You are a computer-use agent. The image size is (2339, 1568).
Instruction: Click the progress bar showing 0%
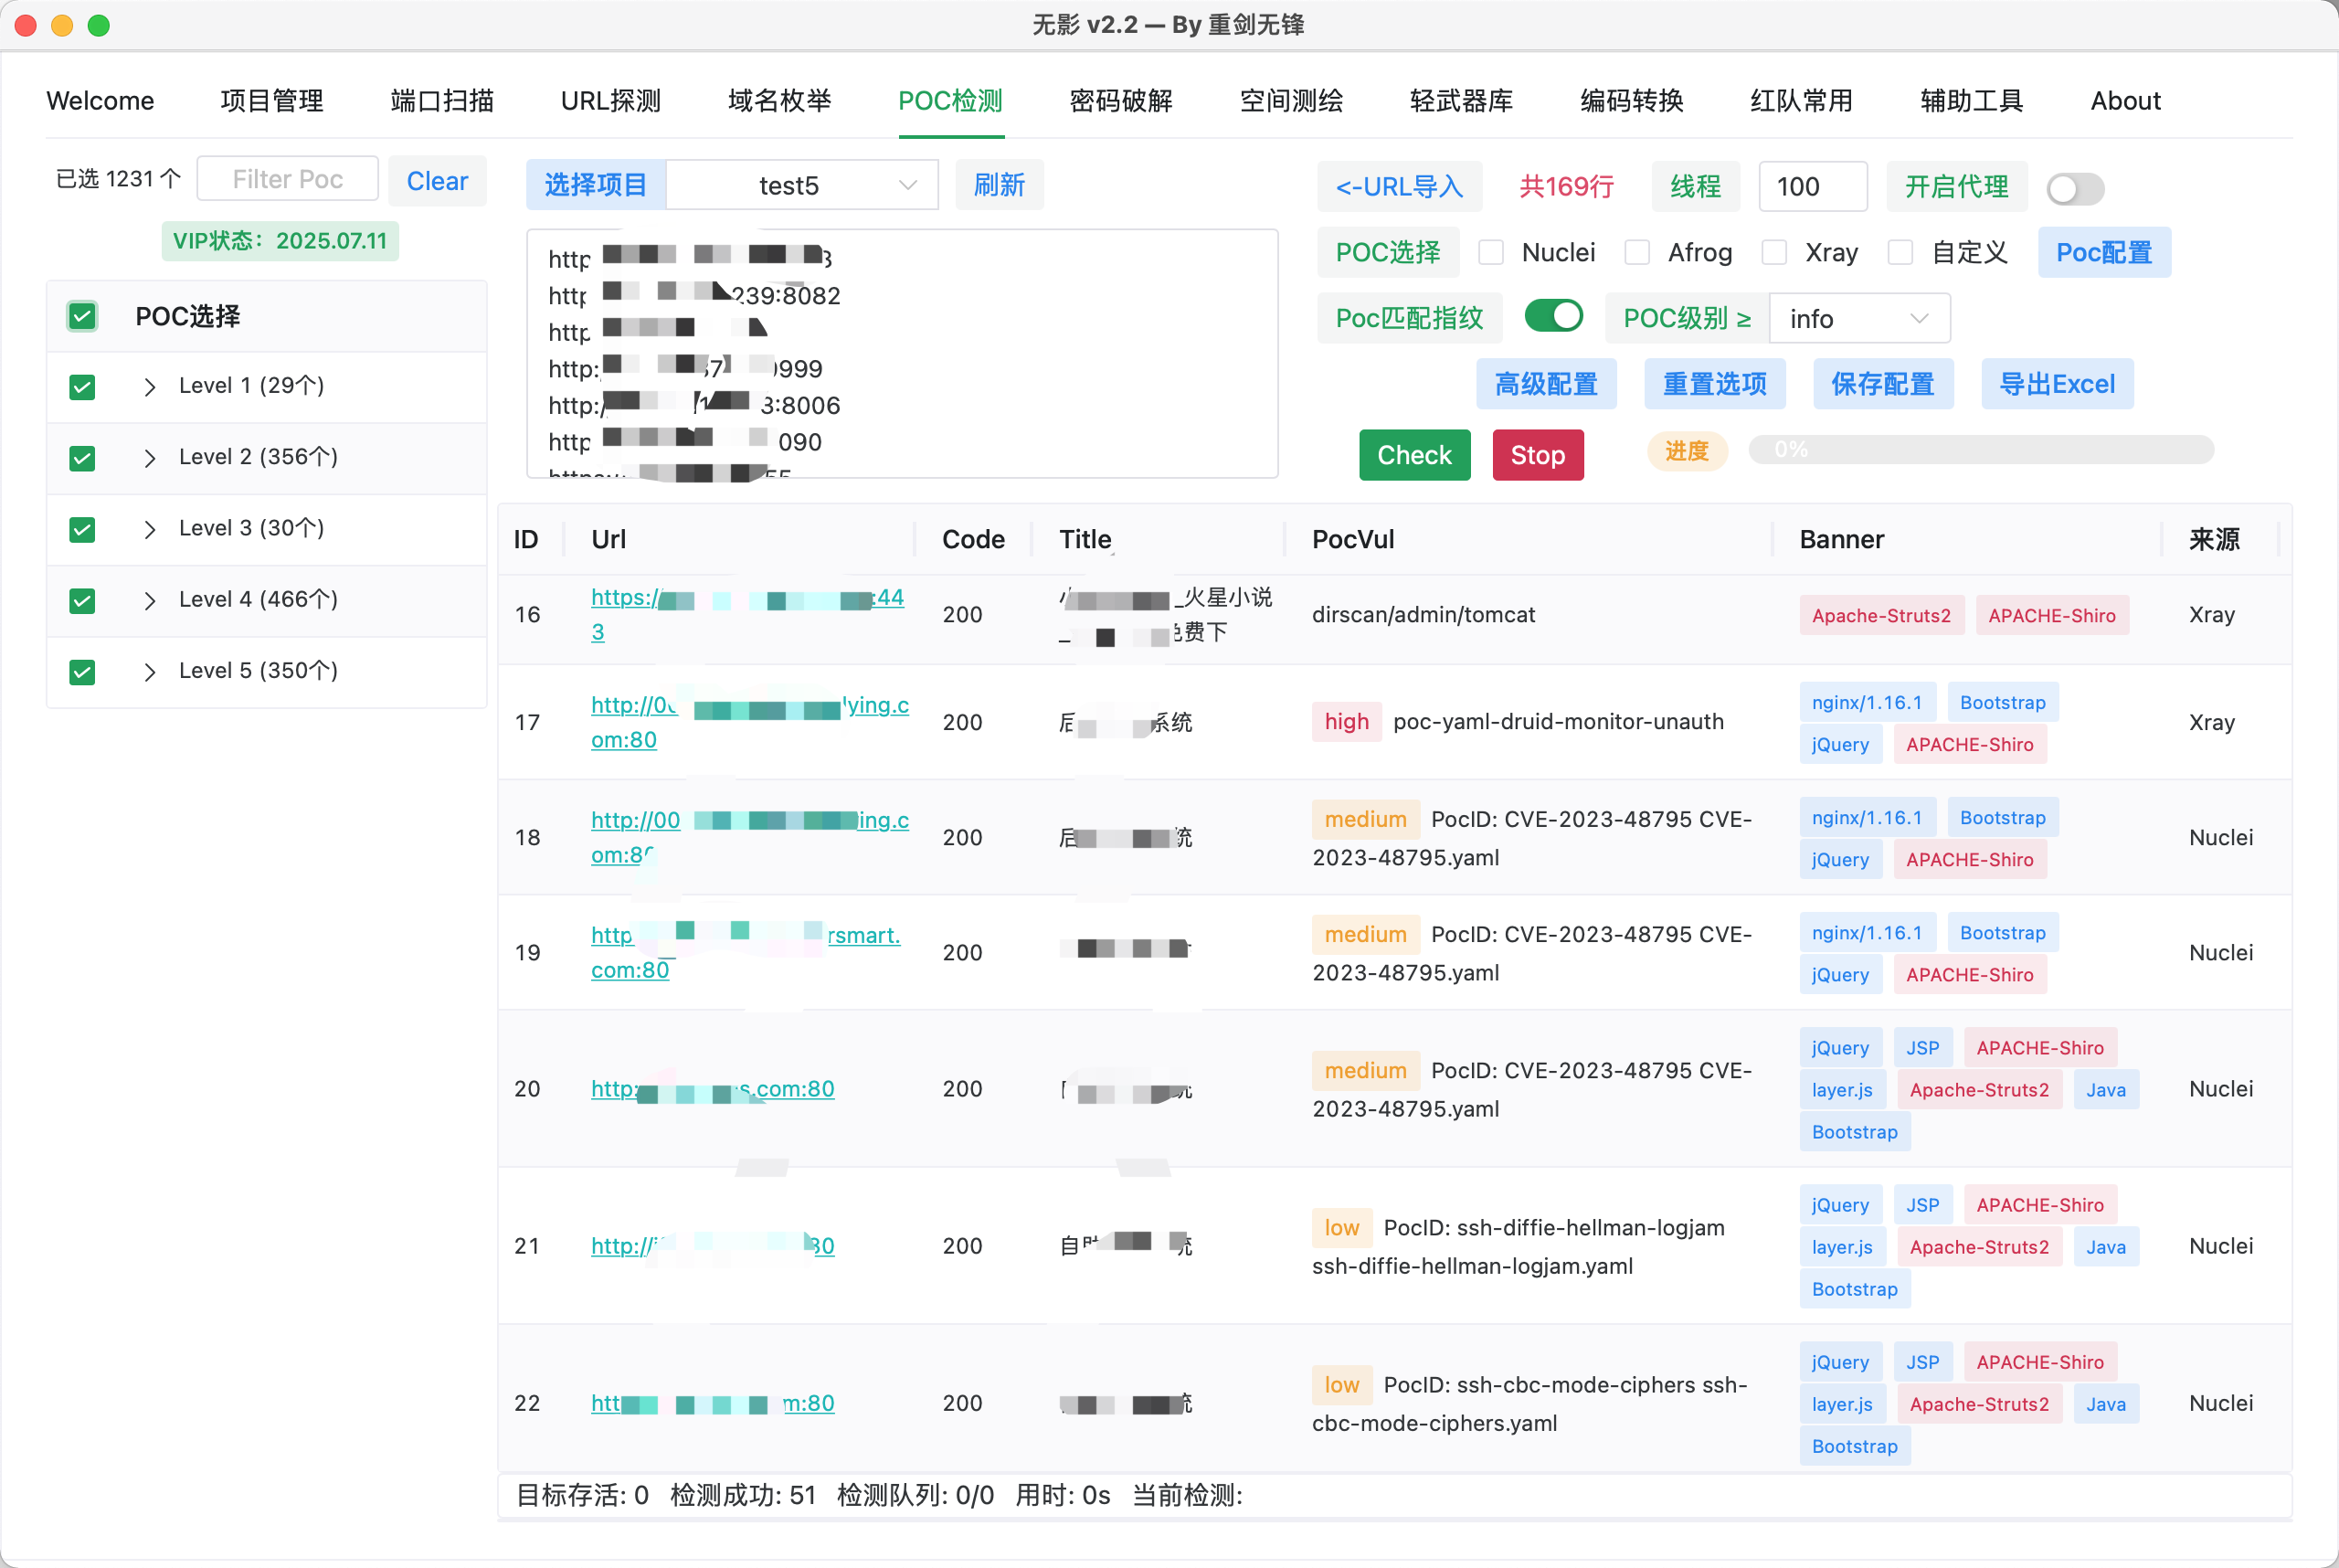(x=1980, y=450)
